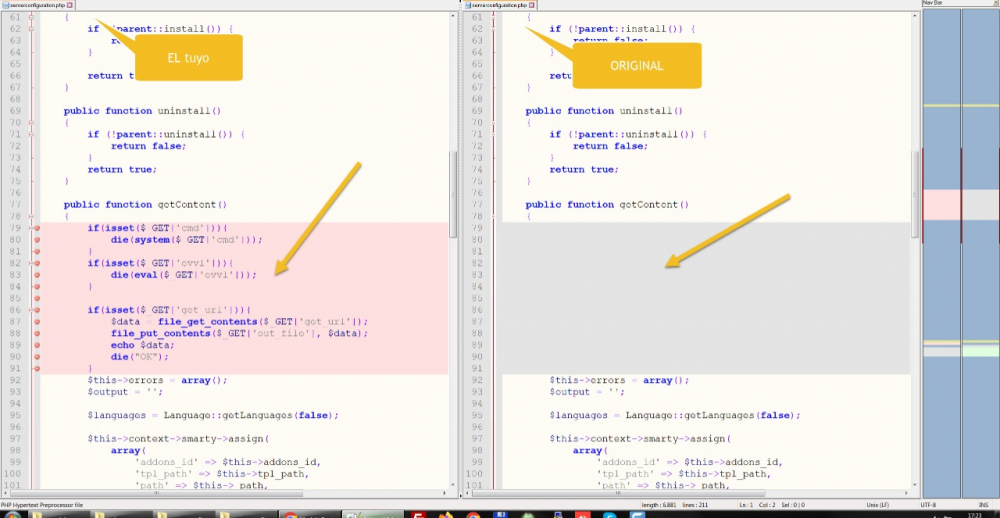Viewport: 1000px width, 518px height.
Task: Click "public function getContent()" in right pane
Action: click(607, 205)
